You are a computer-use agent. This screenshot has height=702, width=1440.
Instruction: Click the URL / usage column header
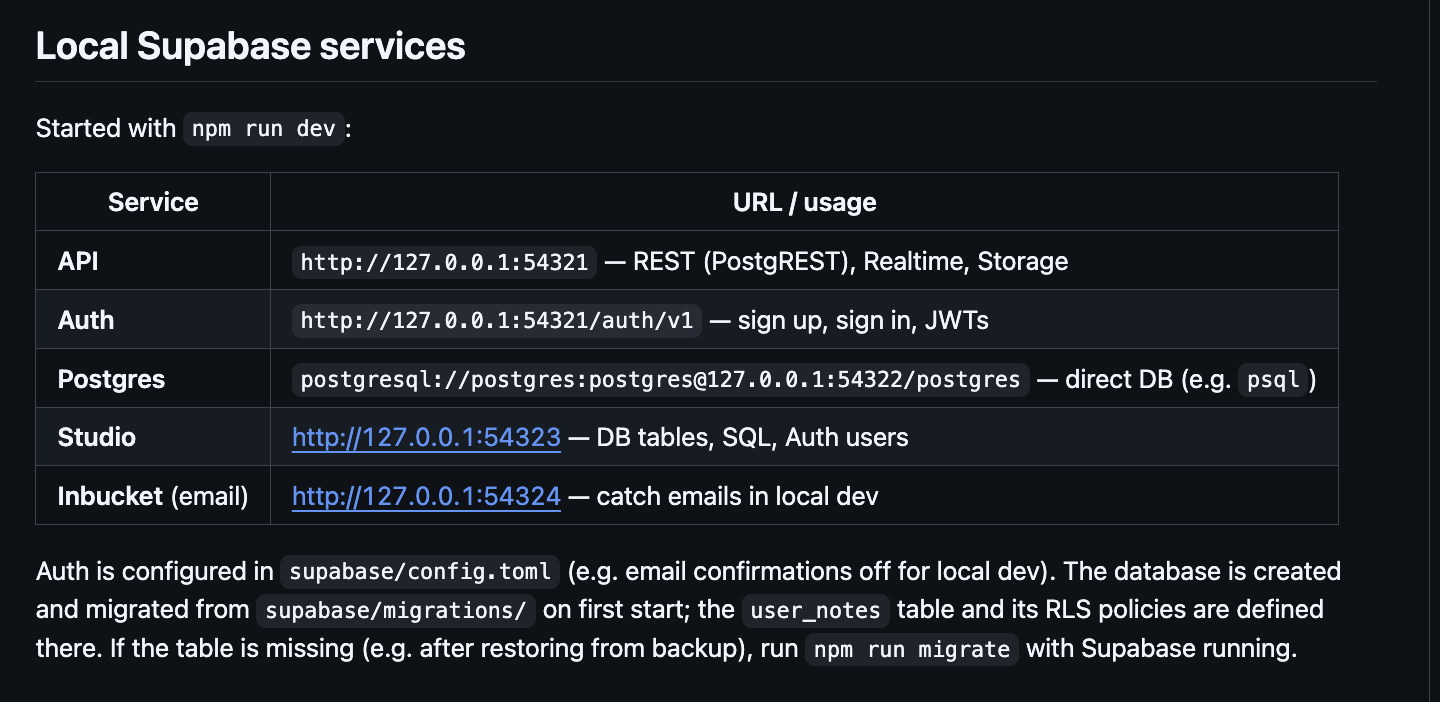(x=804, y=202)
